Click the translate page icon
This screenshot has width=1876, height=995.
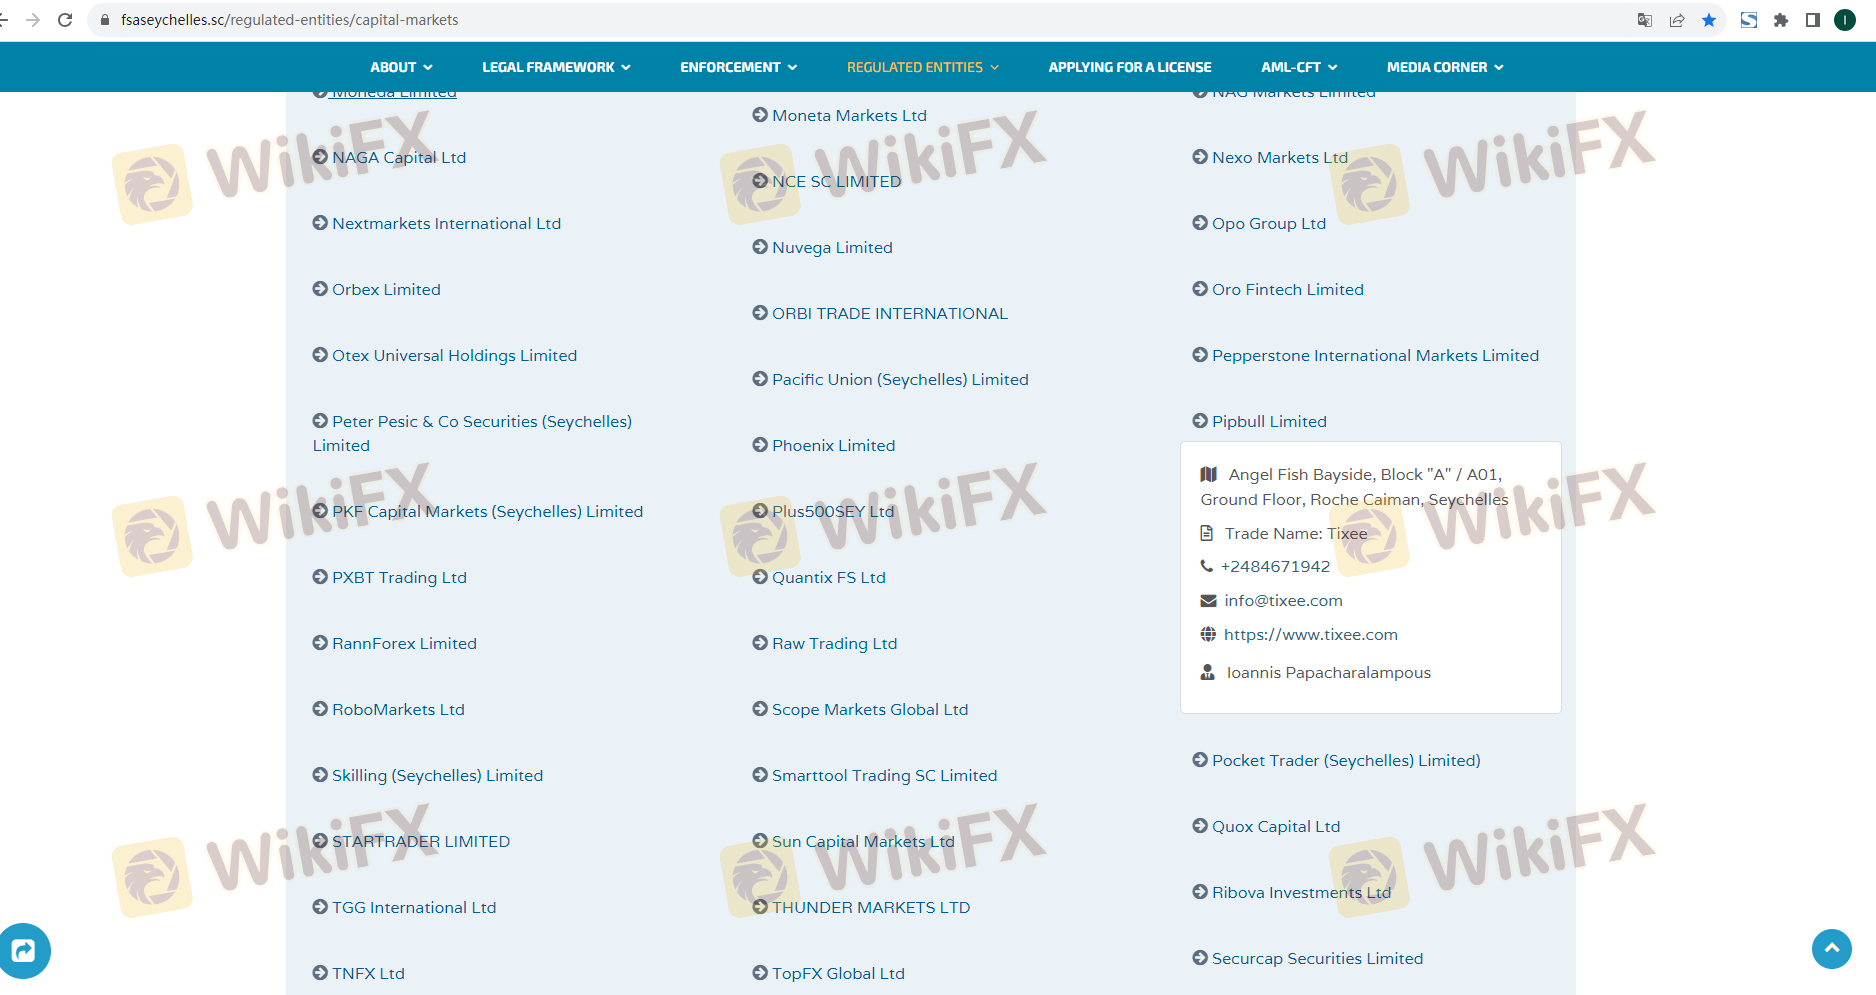1645,20
